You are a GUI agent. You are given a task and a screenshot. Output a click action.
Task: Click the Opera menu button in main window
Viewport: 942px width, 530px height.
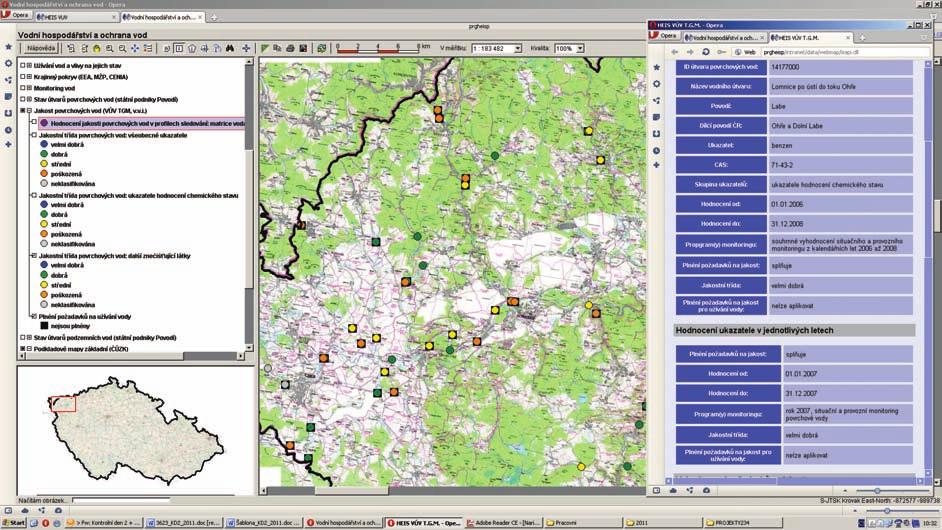coord(16,15)
